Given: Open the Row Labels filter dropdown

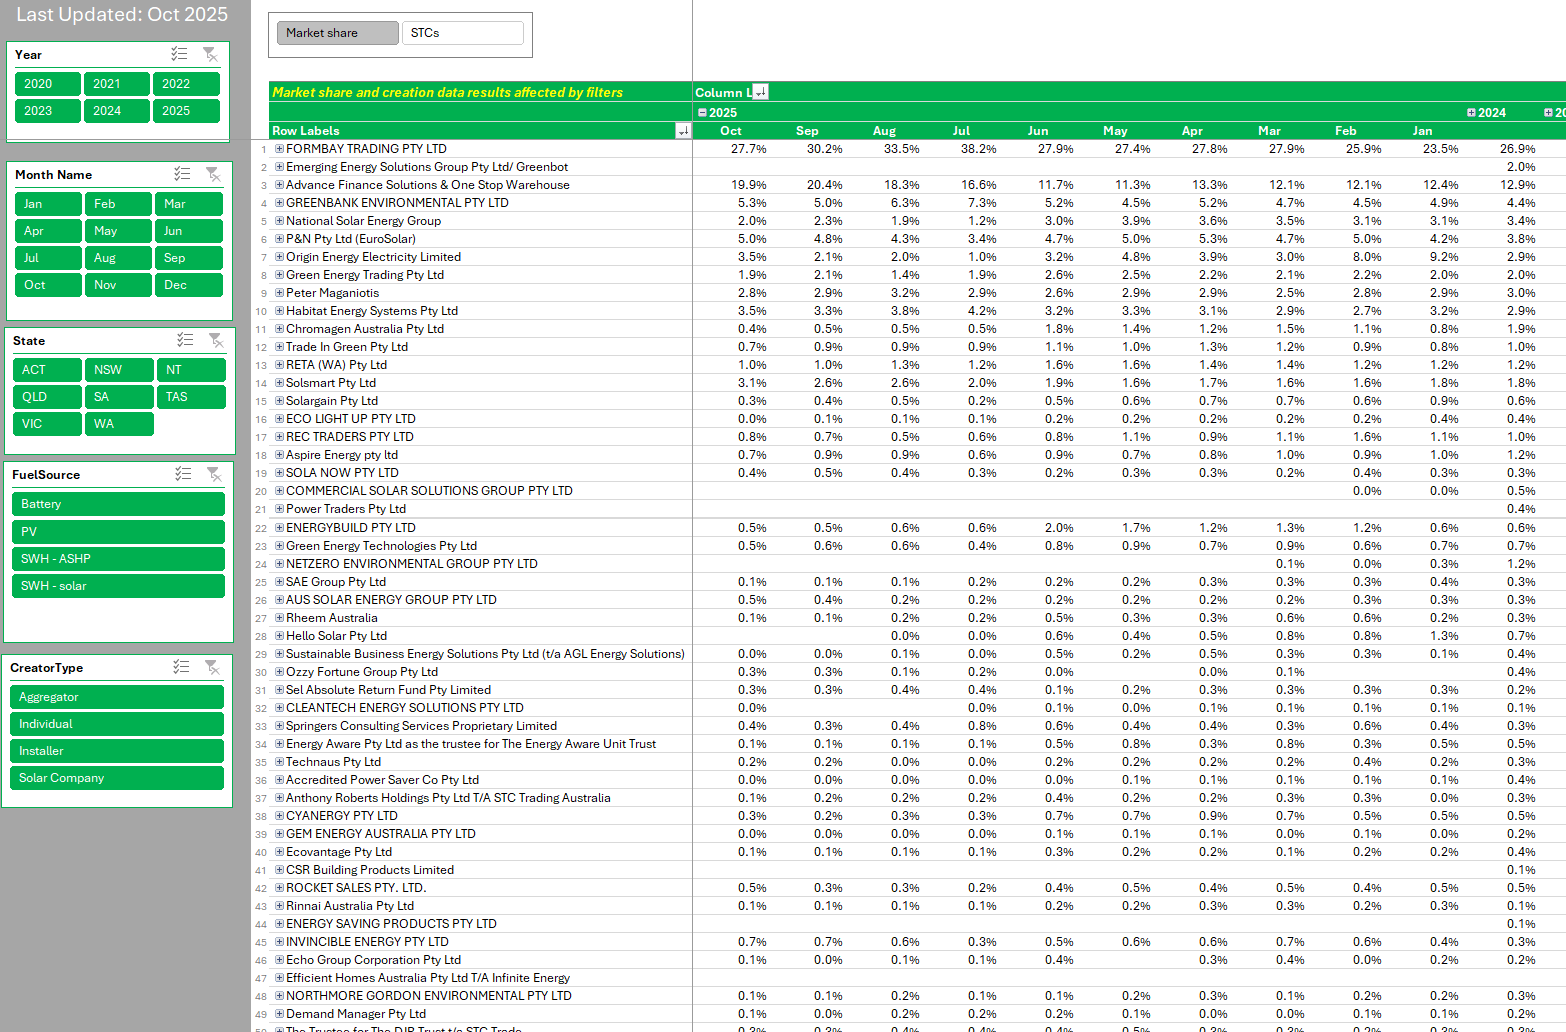Looking at the screenshot, I should click(683, 131).
